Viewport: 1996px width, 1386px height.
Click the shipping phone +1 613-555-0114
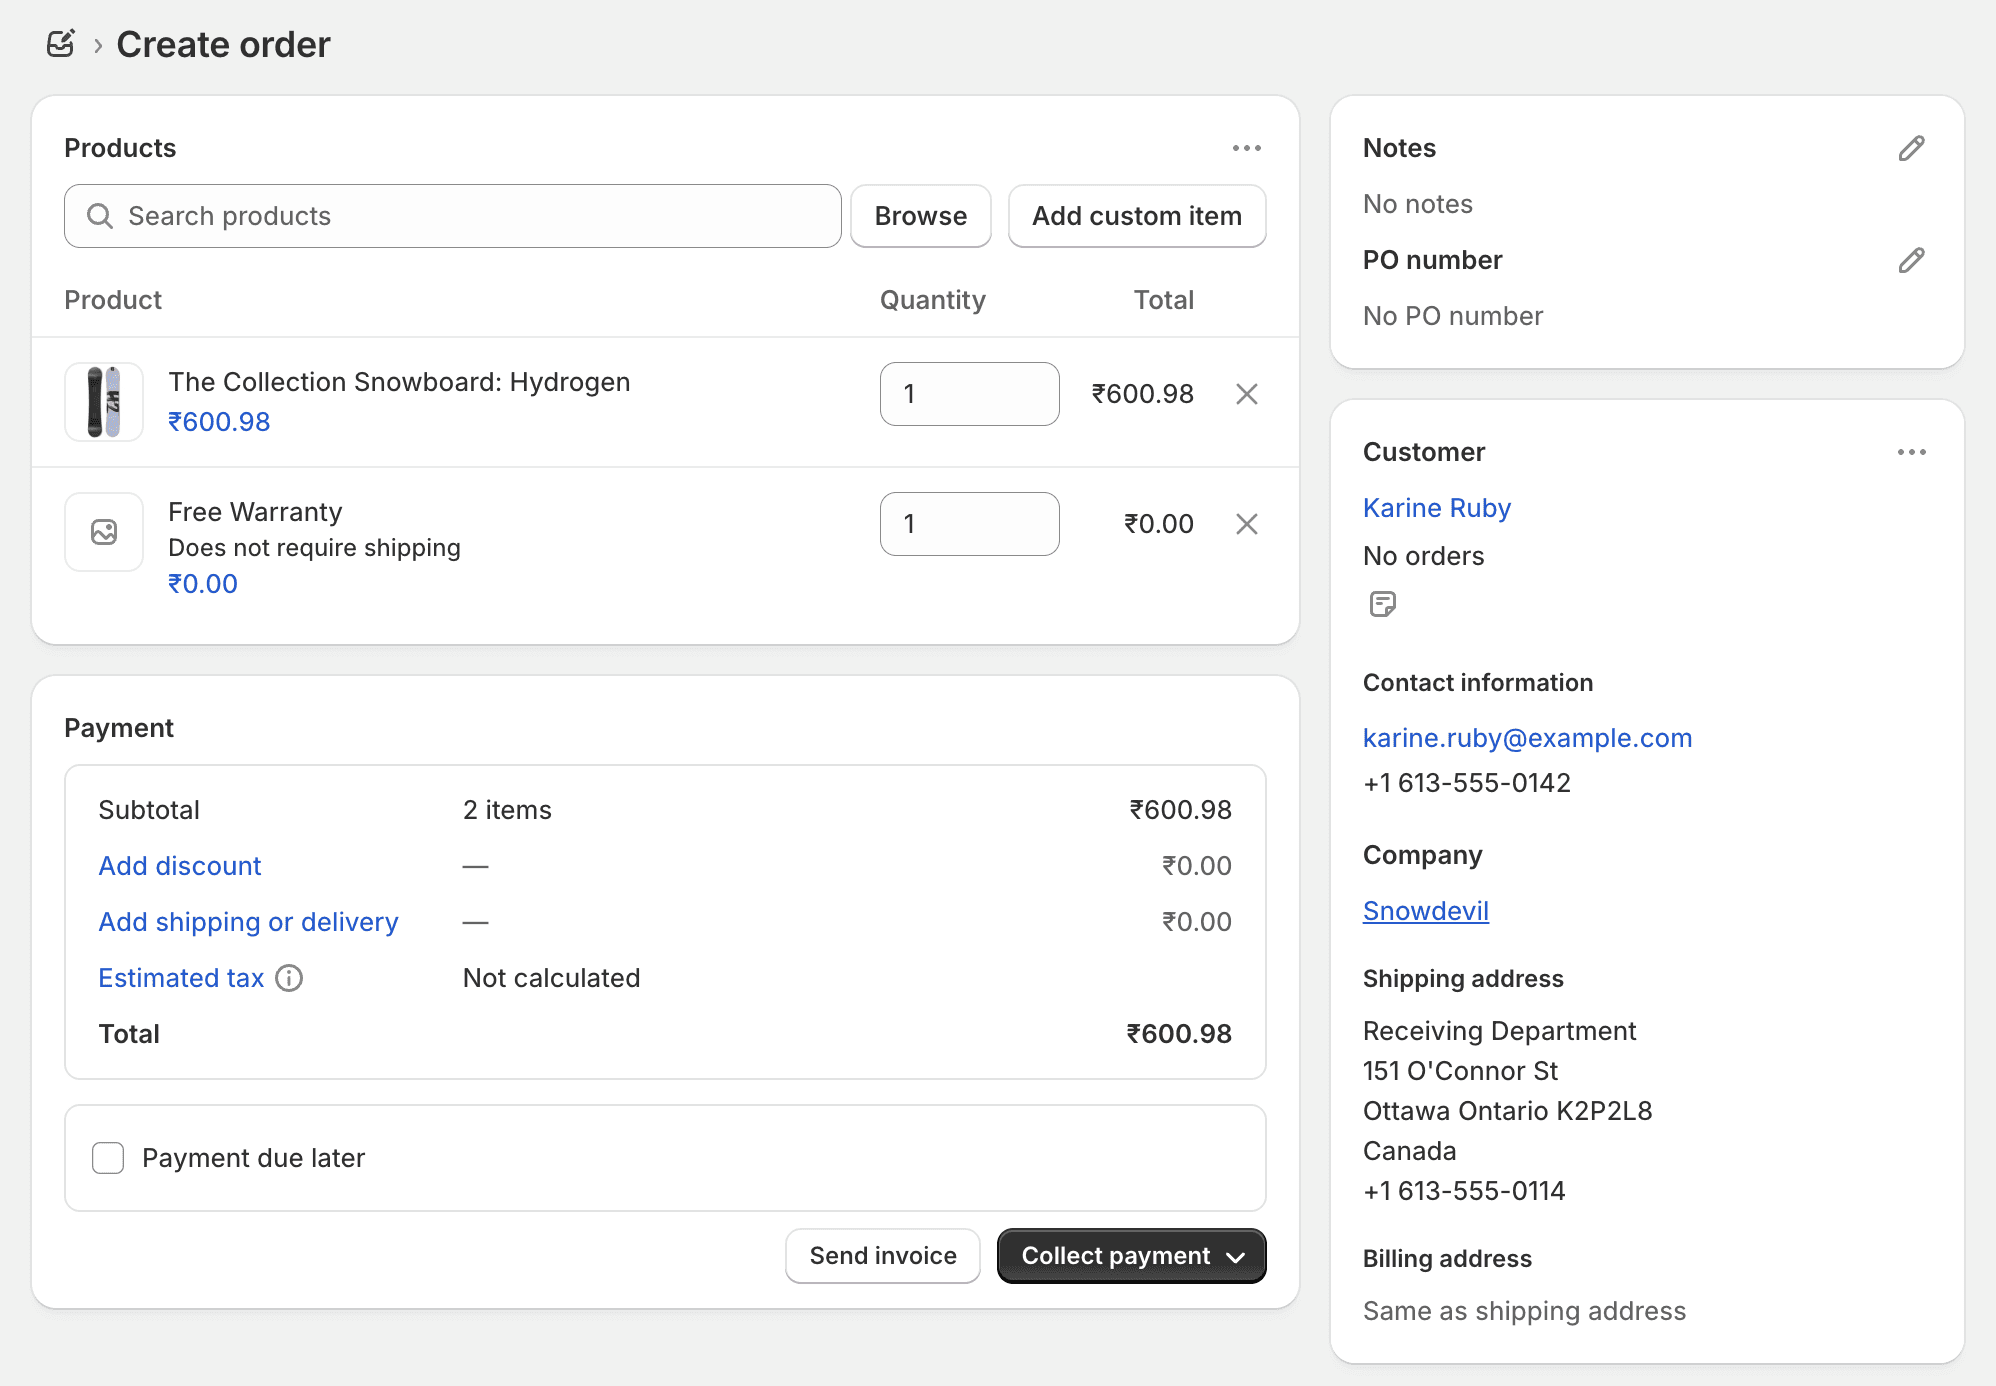coord(1464,1191)
